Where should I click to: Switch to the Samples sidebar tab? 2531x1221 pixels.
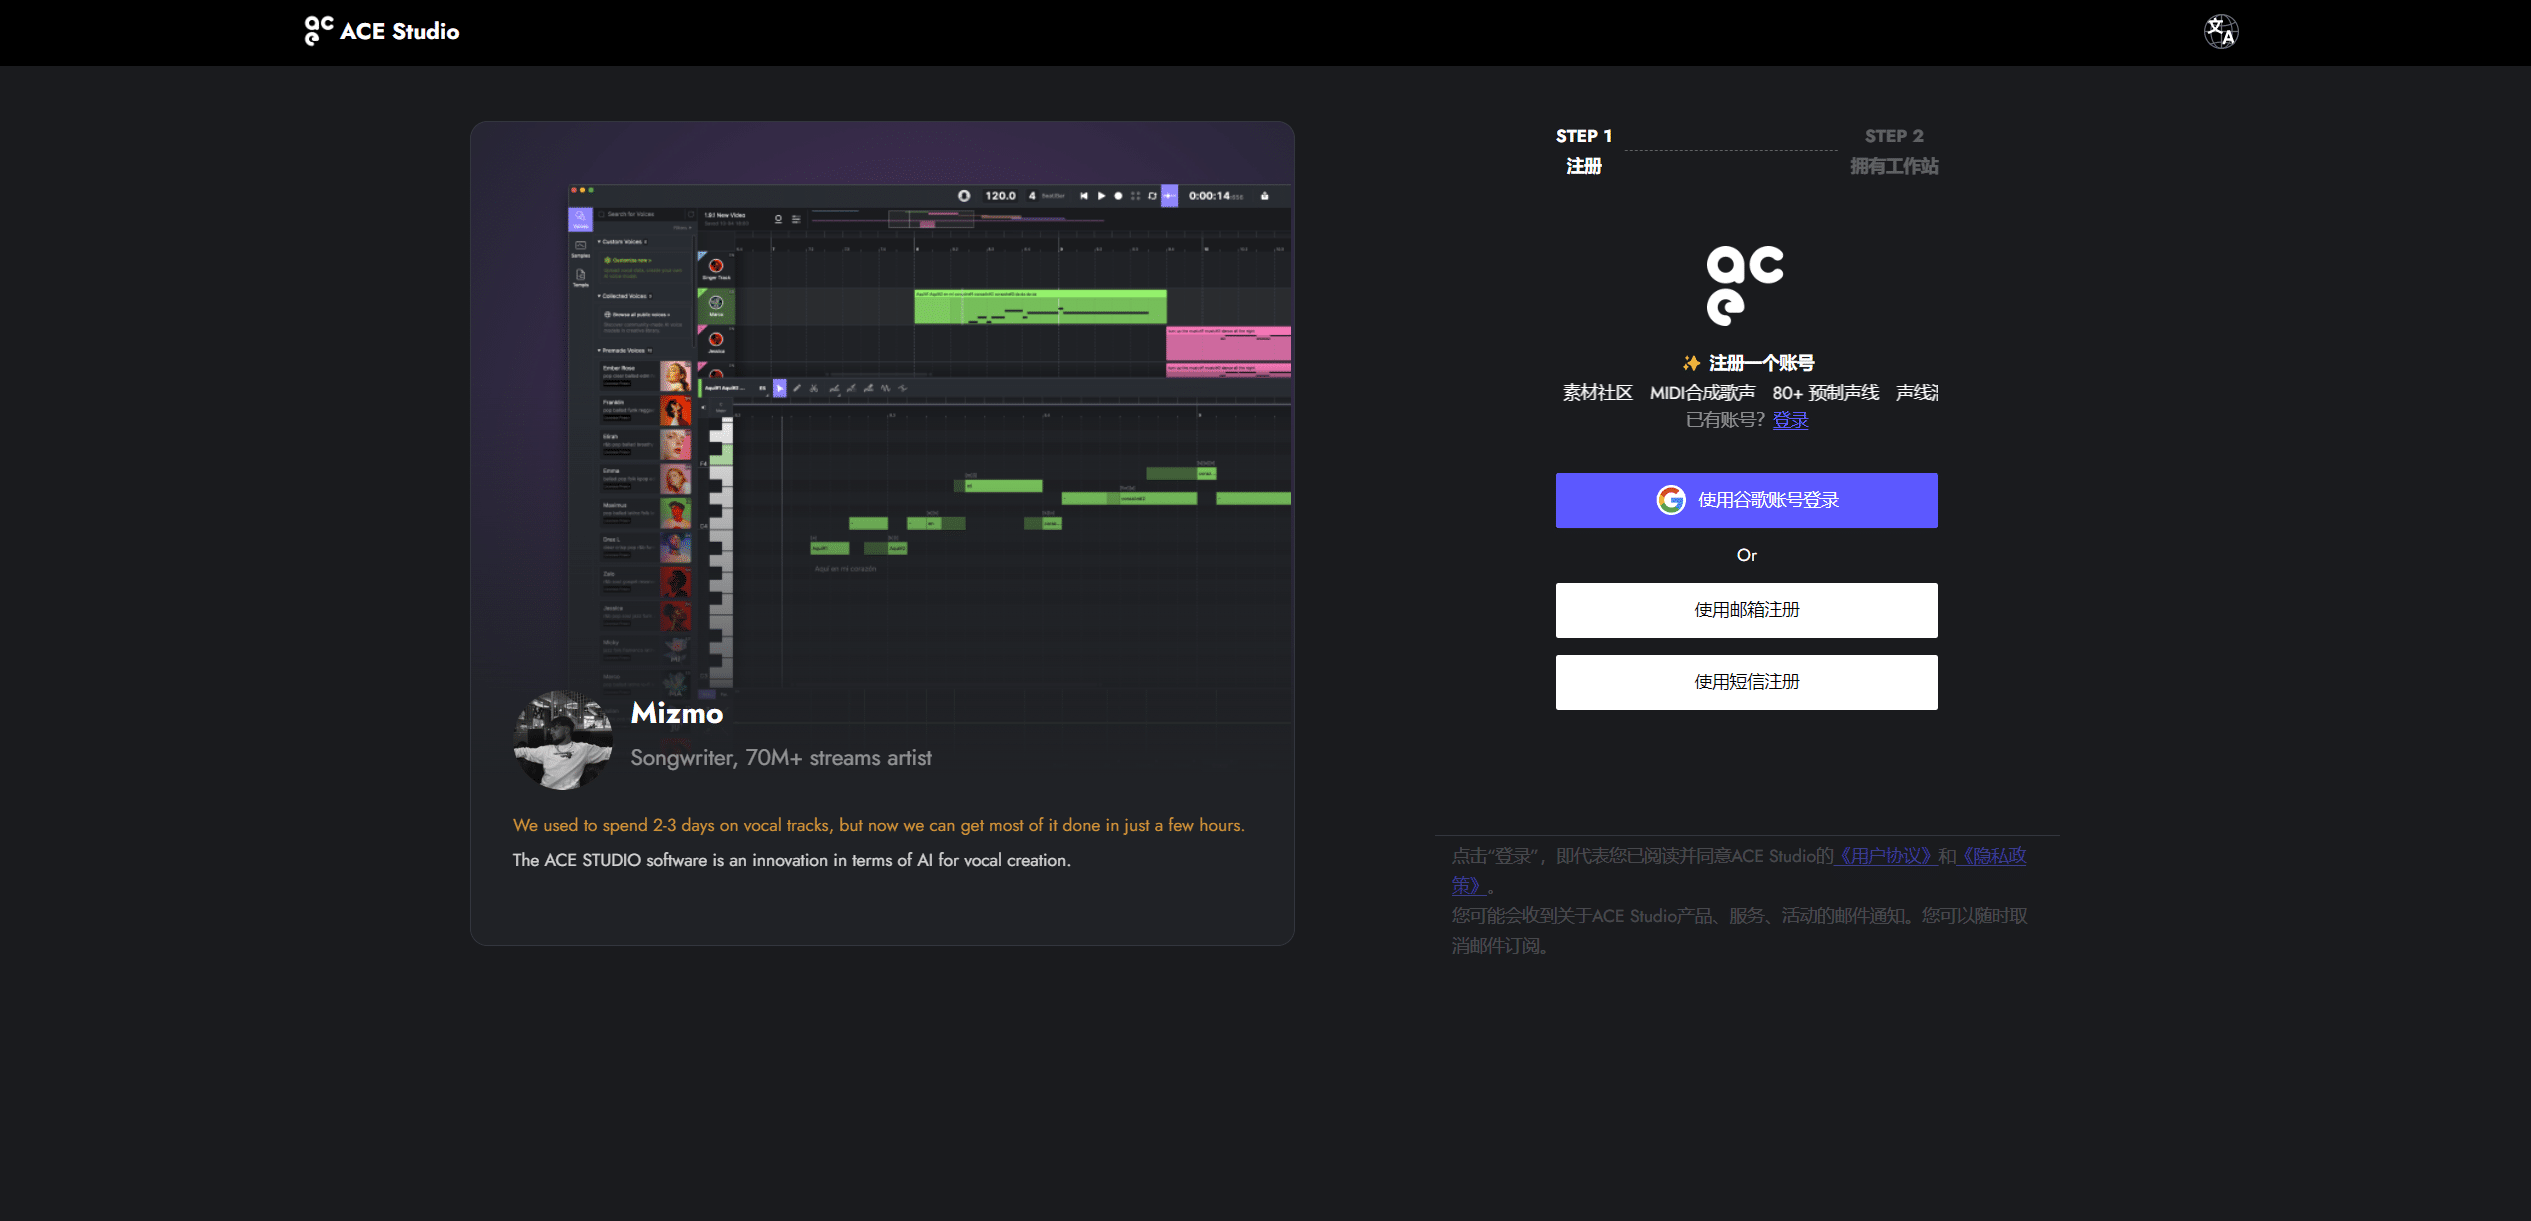pyautogui.click(x=580, y=248)
